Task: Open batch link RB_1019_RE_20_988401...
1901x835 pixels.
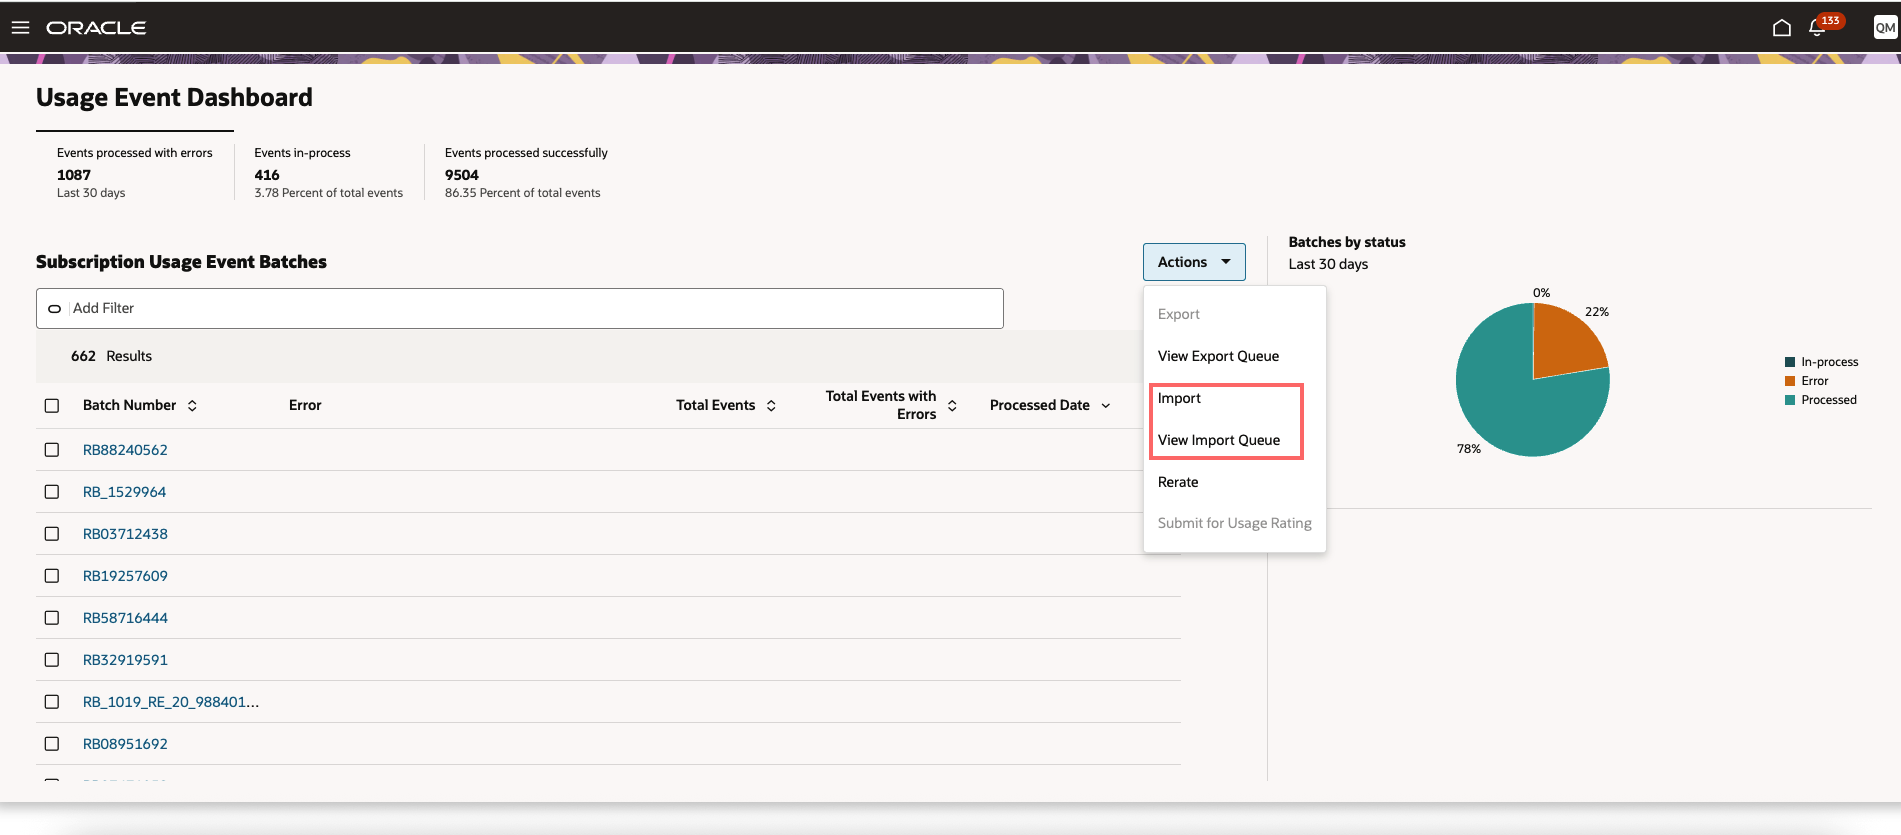Action: (171, 702)
